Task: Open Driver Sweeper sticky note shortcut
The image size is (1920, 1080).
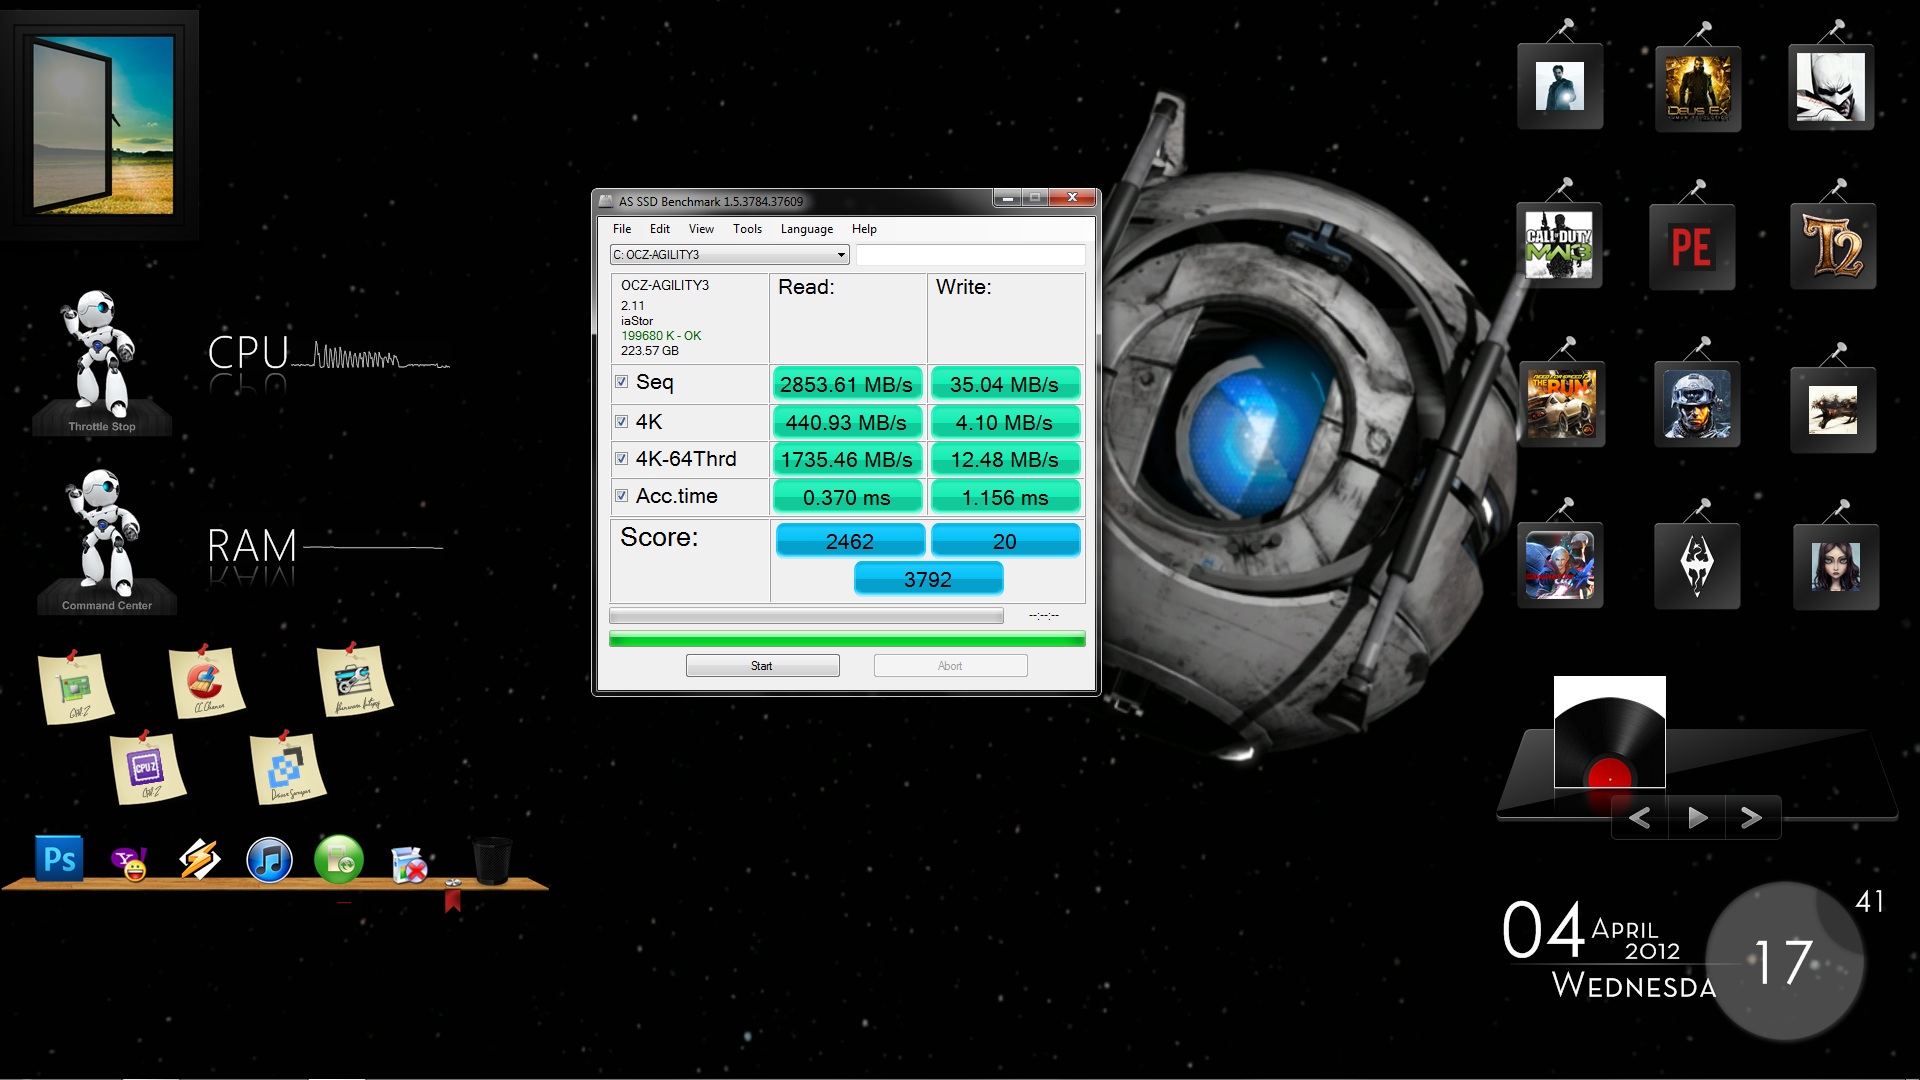Action: point(288,768)
